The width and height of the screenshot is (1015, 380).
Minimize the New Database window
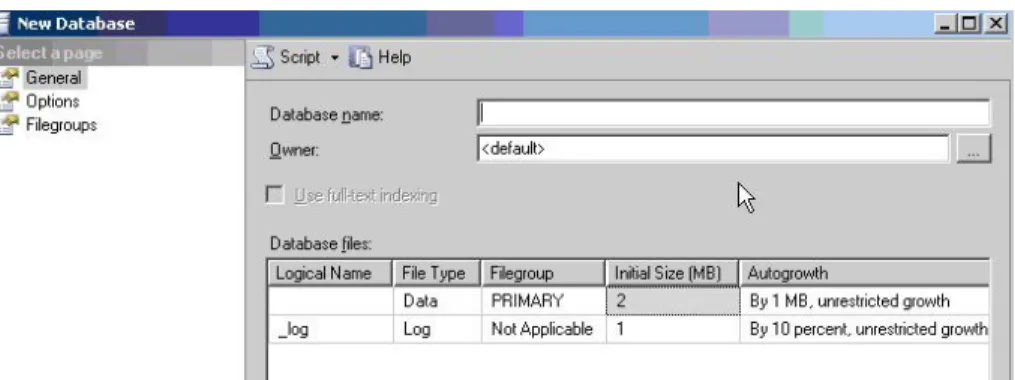pos(946,24)
